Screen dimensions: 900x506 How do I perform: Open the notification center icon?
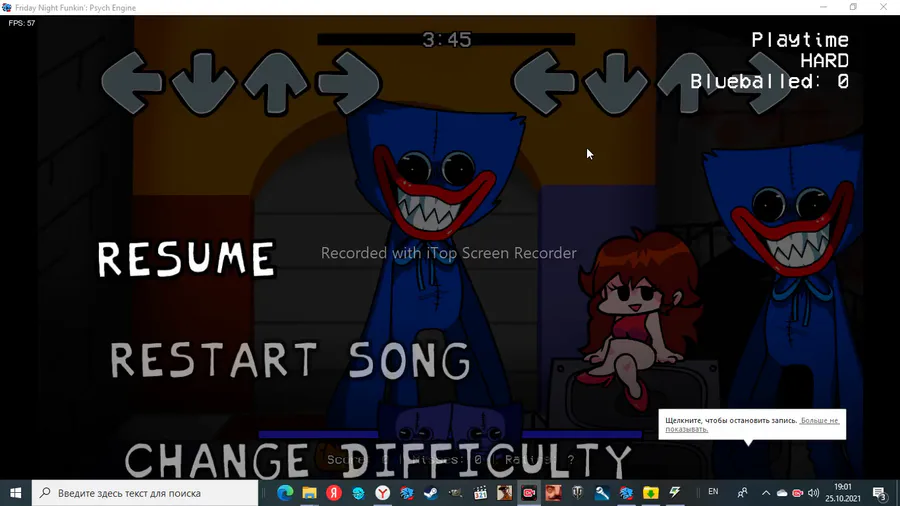pyautogui.click(x=879, y=493)
